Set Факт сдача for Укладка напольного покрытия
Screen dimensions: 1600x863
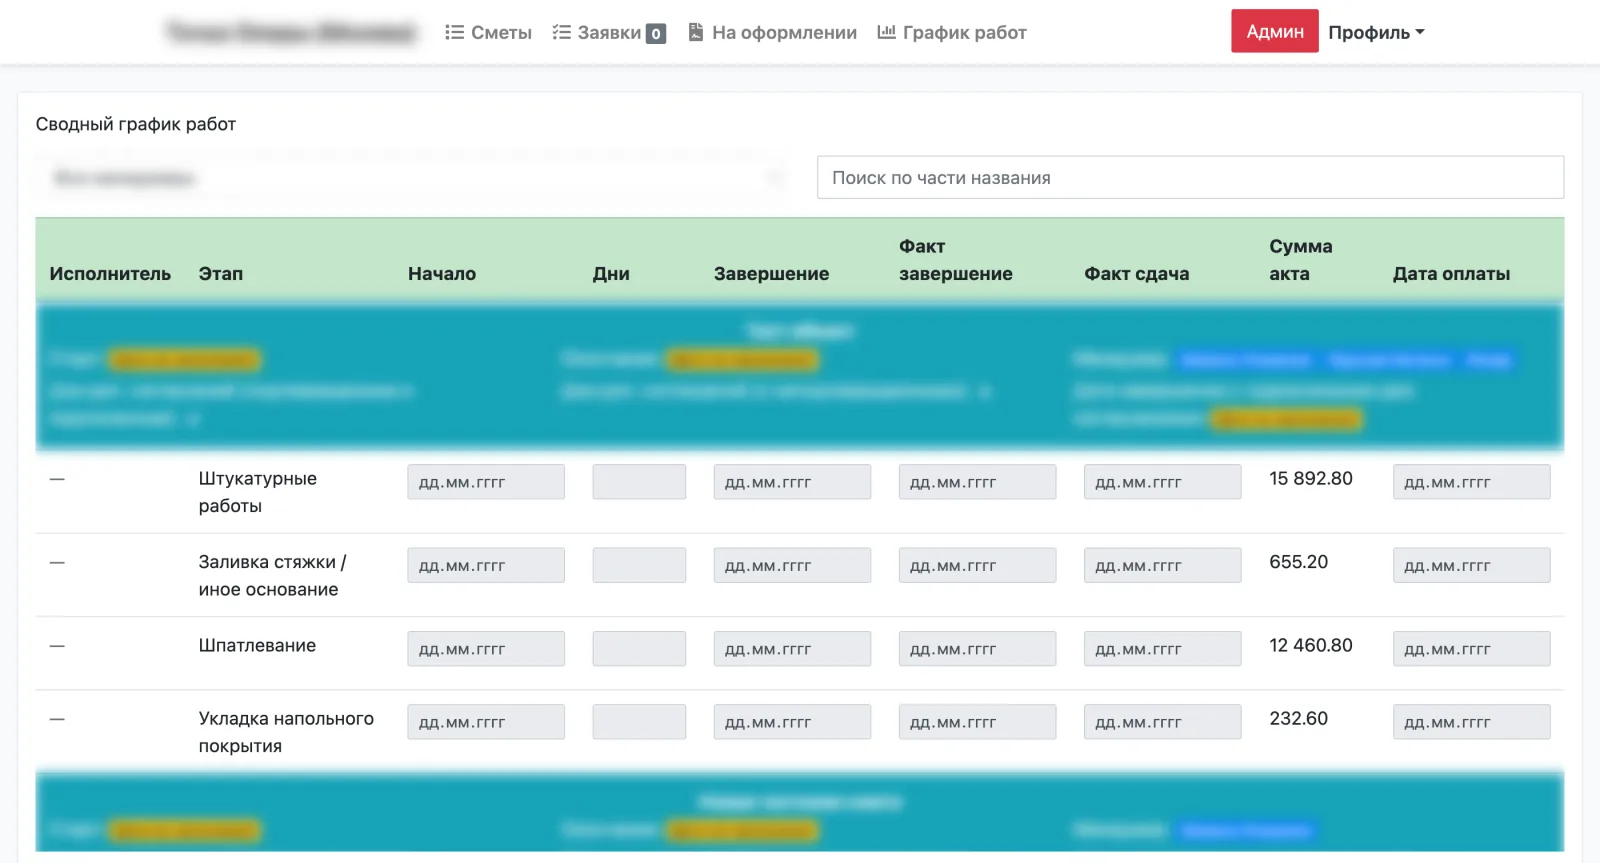point(1162,722)
